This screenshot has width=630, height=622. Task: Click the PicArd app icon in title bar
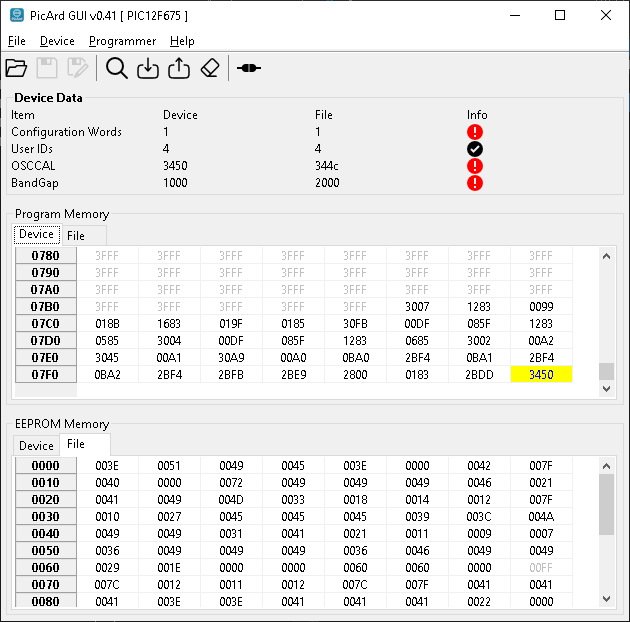(x=17, y=15)
